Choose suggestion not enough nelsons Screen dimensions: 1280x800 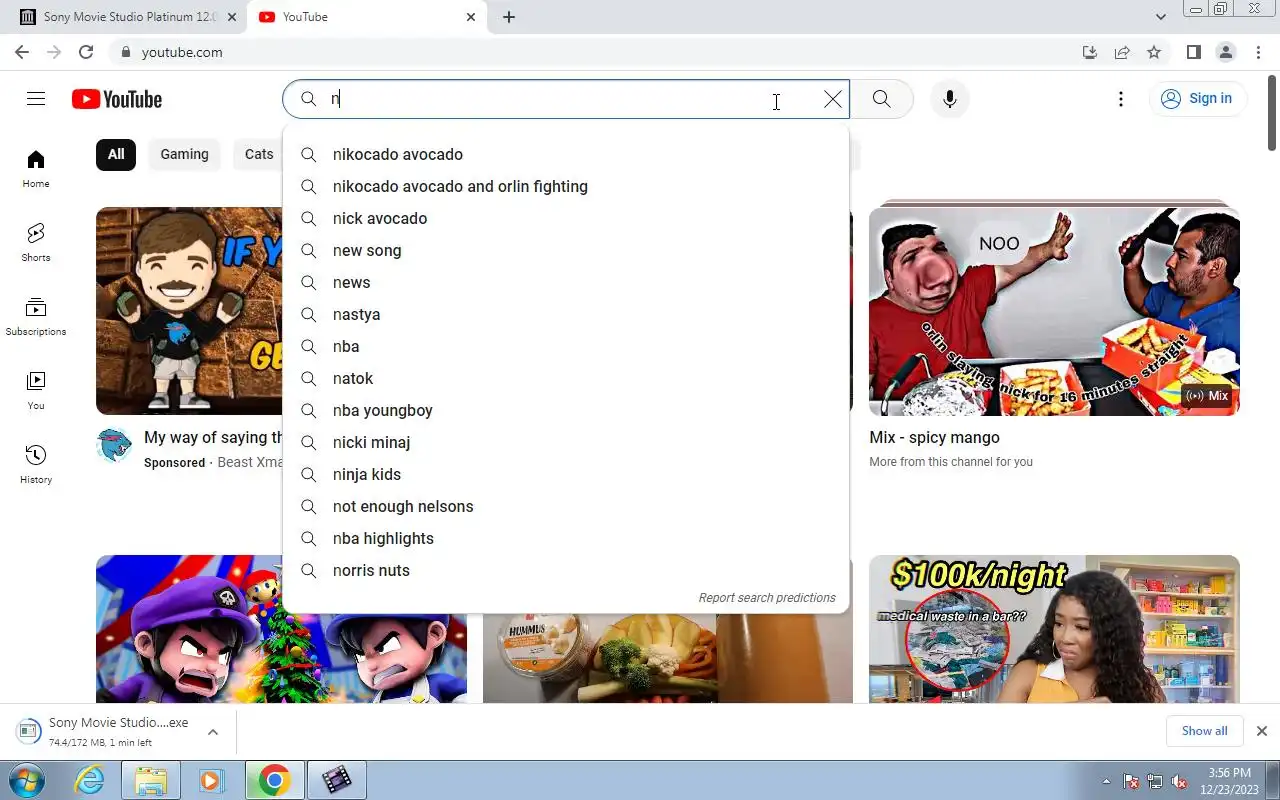click(566, 506)
